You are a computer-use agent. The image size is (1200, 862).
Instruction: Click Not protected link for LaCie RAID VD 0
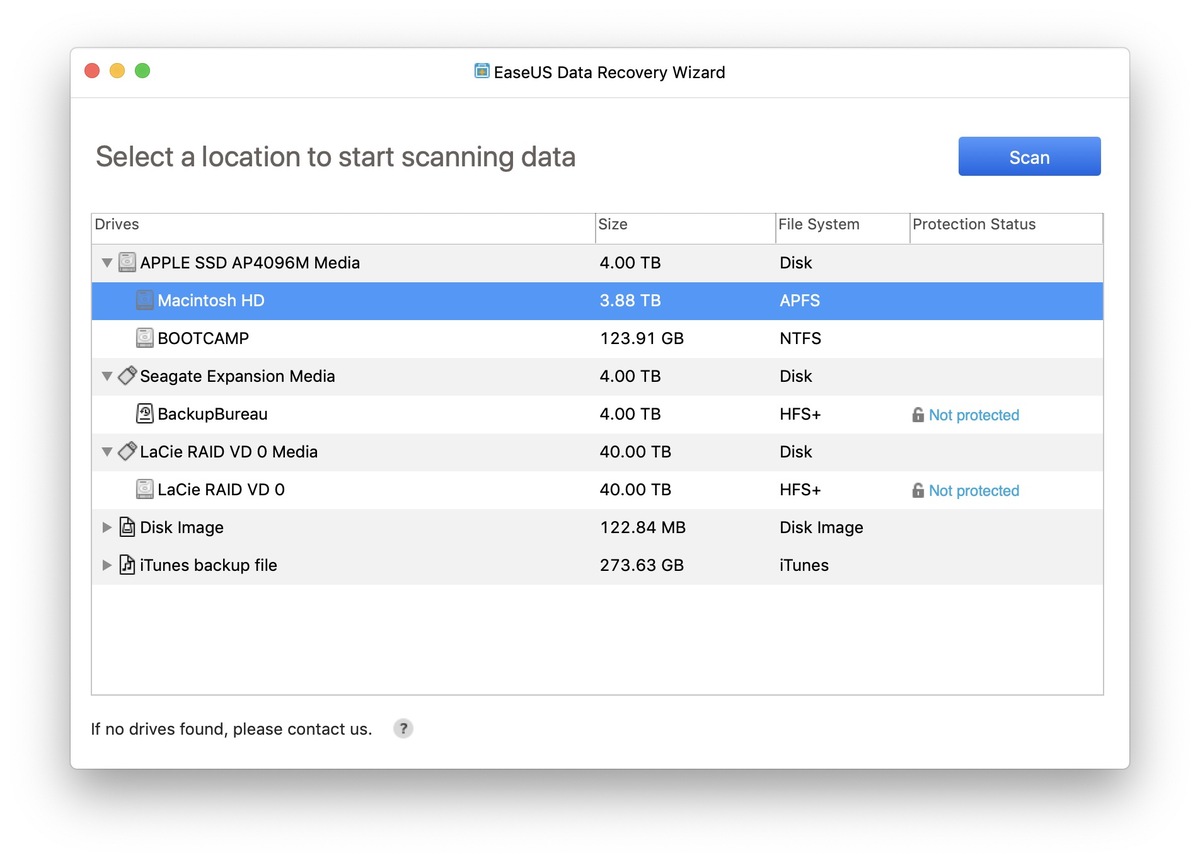(974, 490)
